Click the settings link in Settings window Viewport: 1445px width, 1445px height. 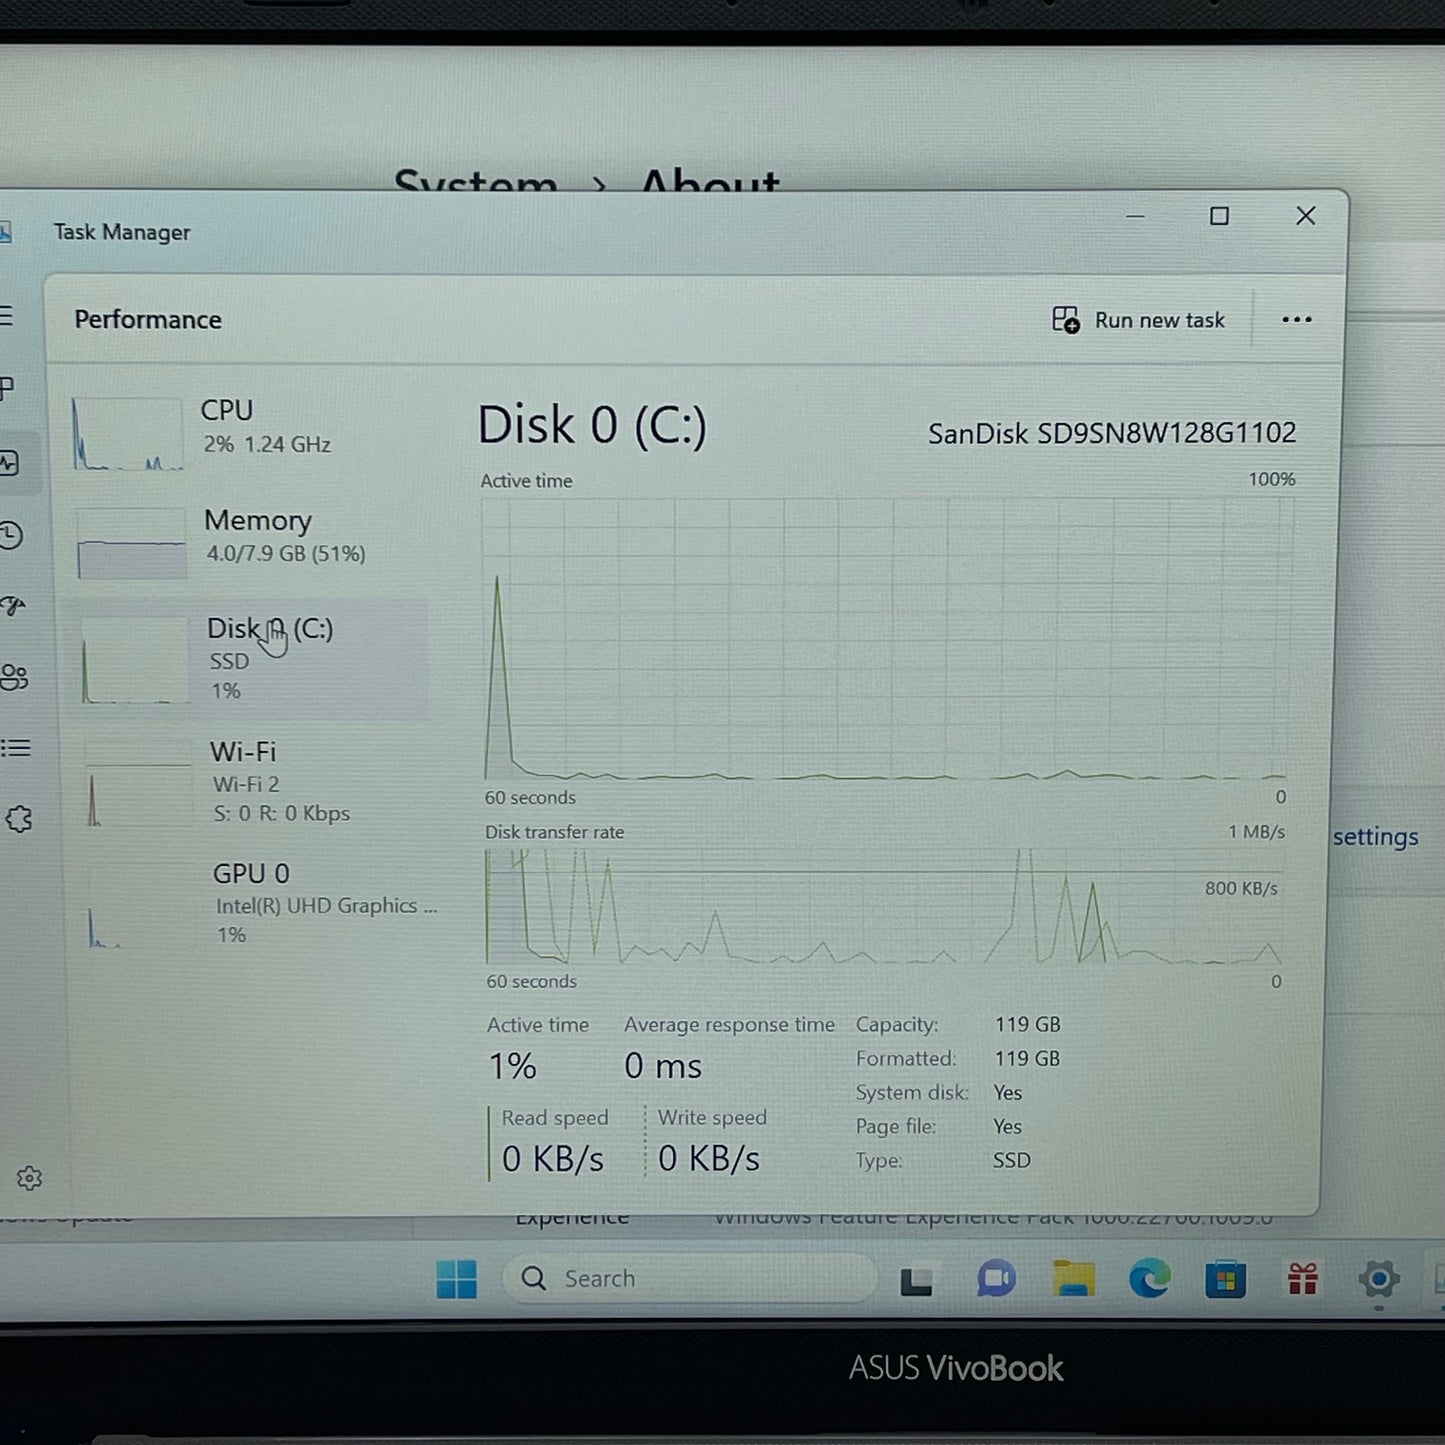pos(1375,837)
